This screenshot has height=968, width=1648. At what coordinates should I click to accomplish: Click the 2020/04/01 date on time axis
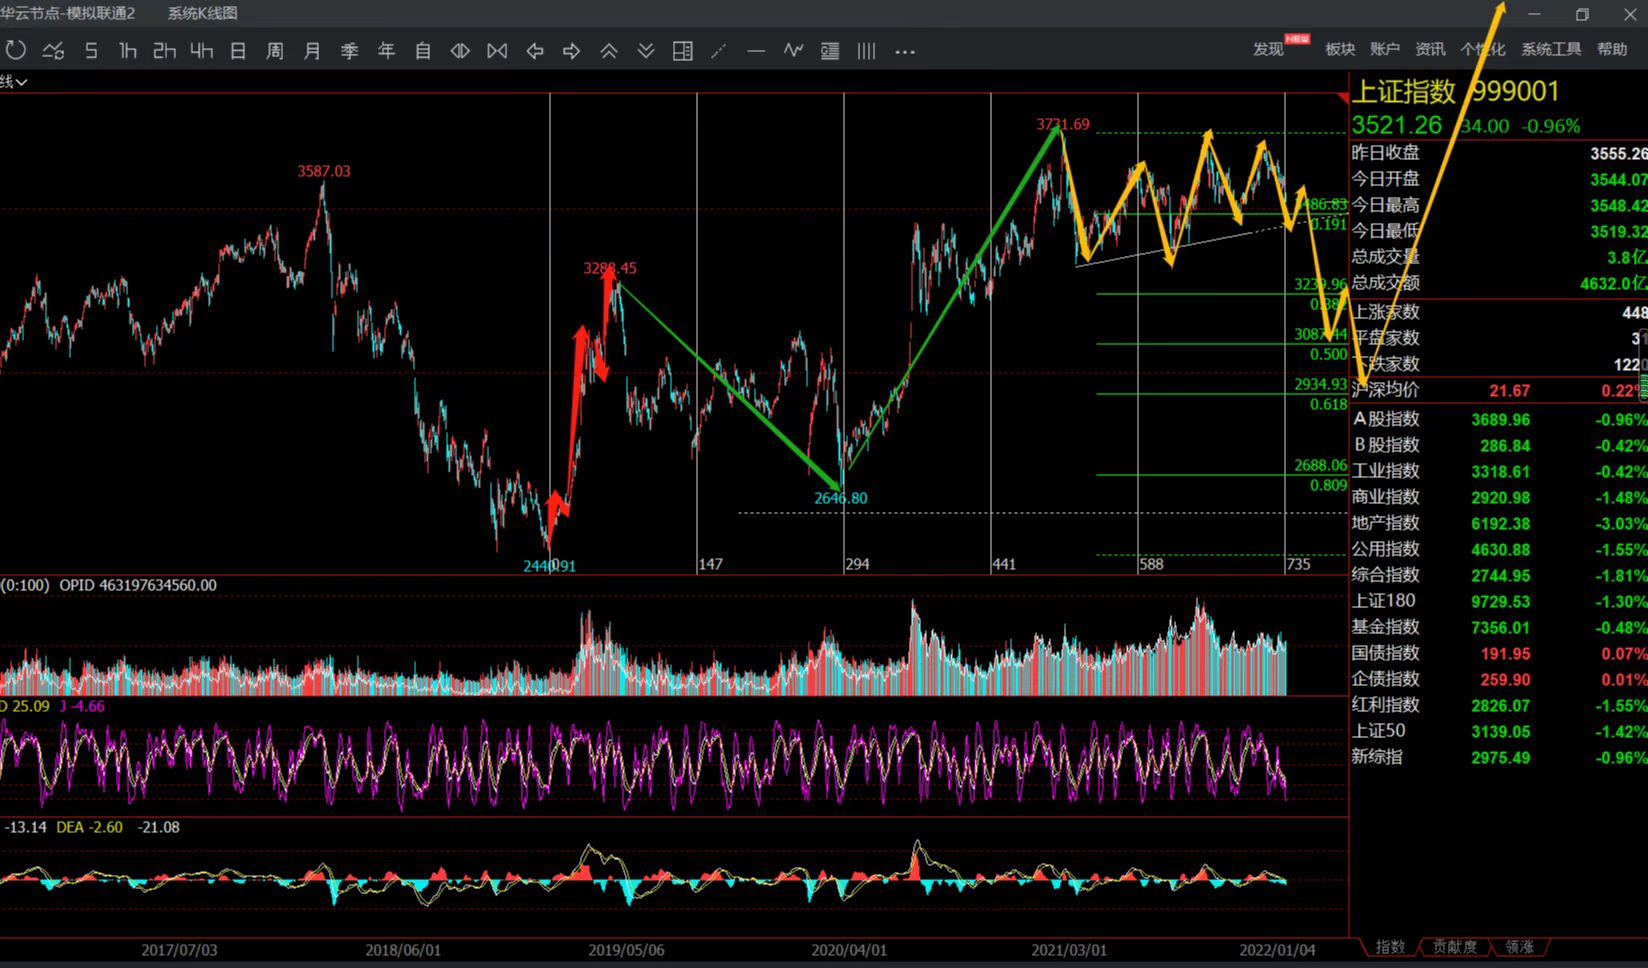click(849, 950)
